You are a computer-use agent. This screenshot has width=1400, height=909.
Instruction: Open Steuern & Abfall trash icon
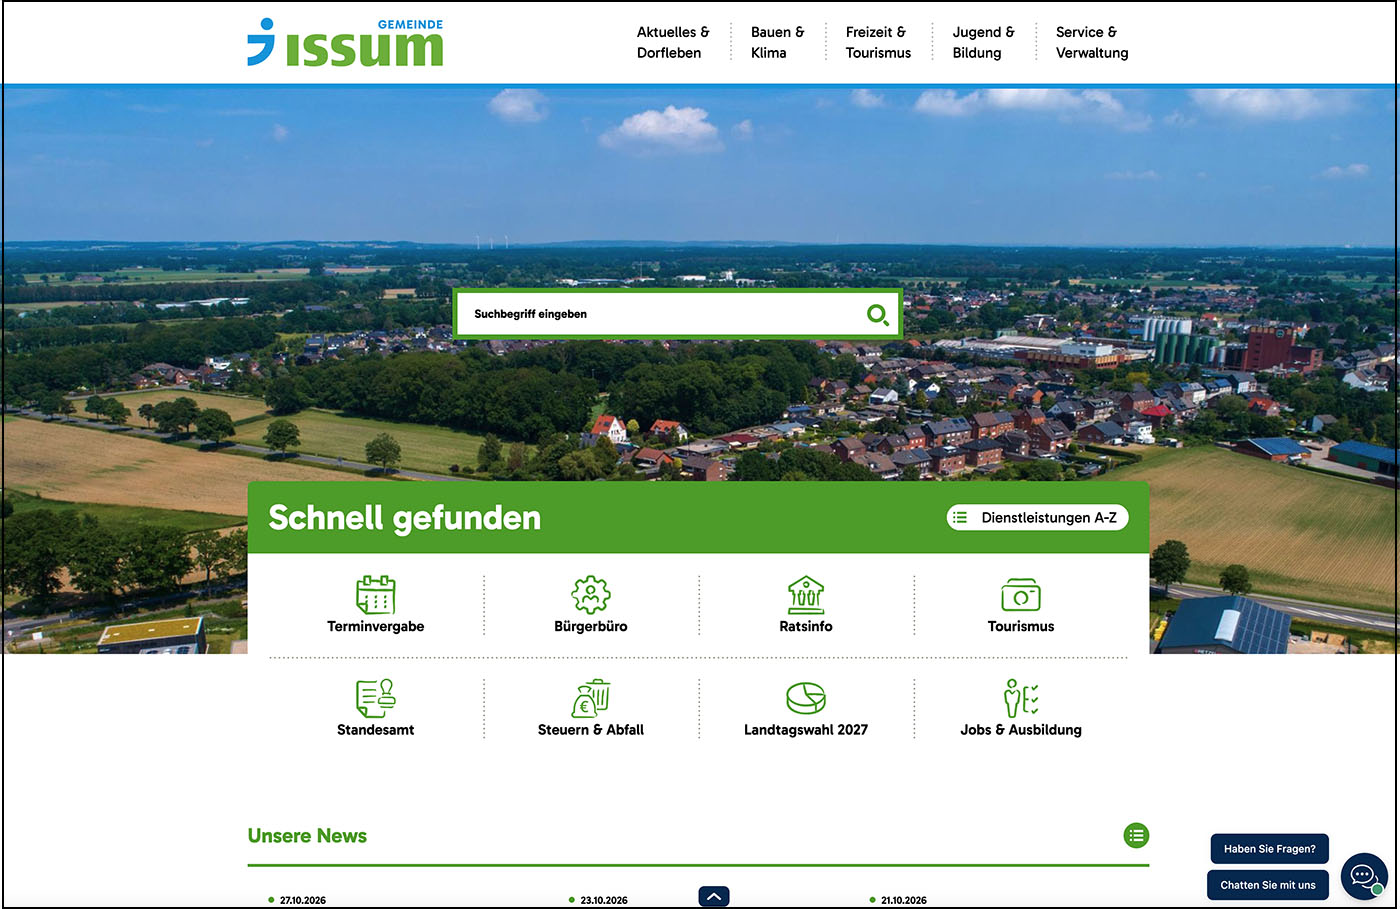click(x=591, y=698)
